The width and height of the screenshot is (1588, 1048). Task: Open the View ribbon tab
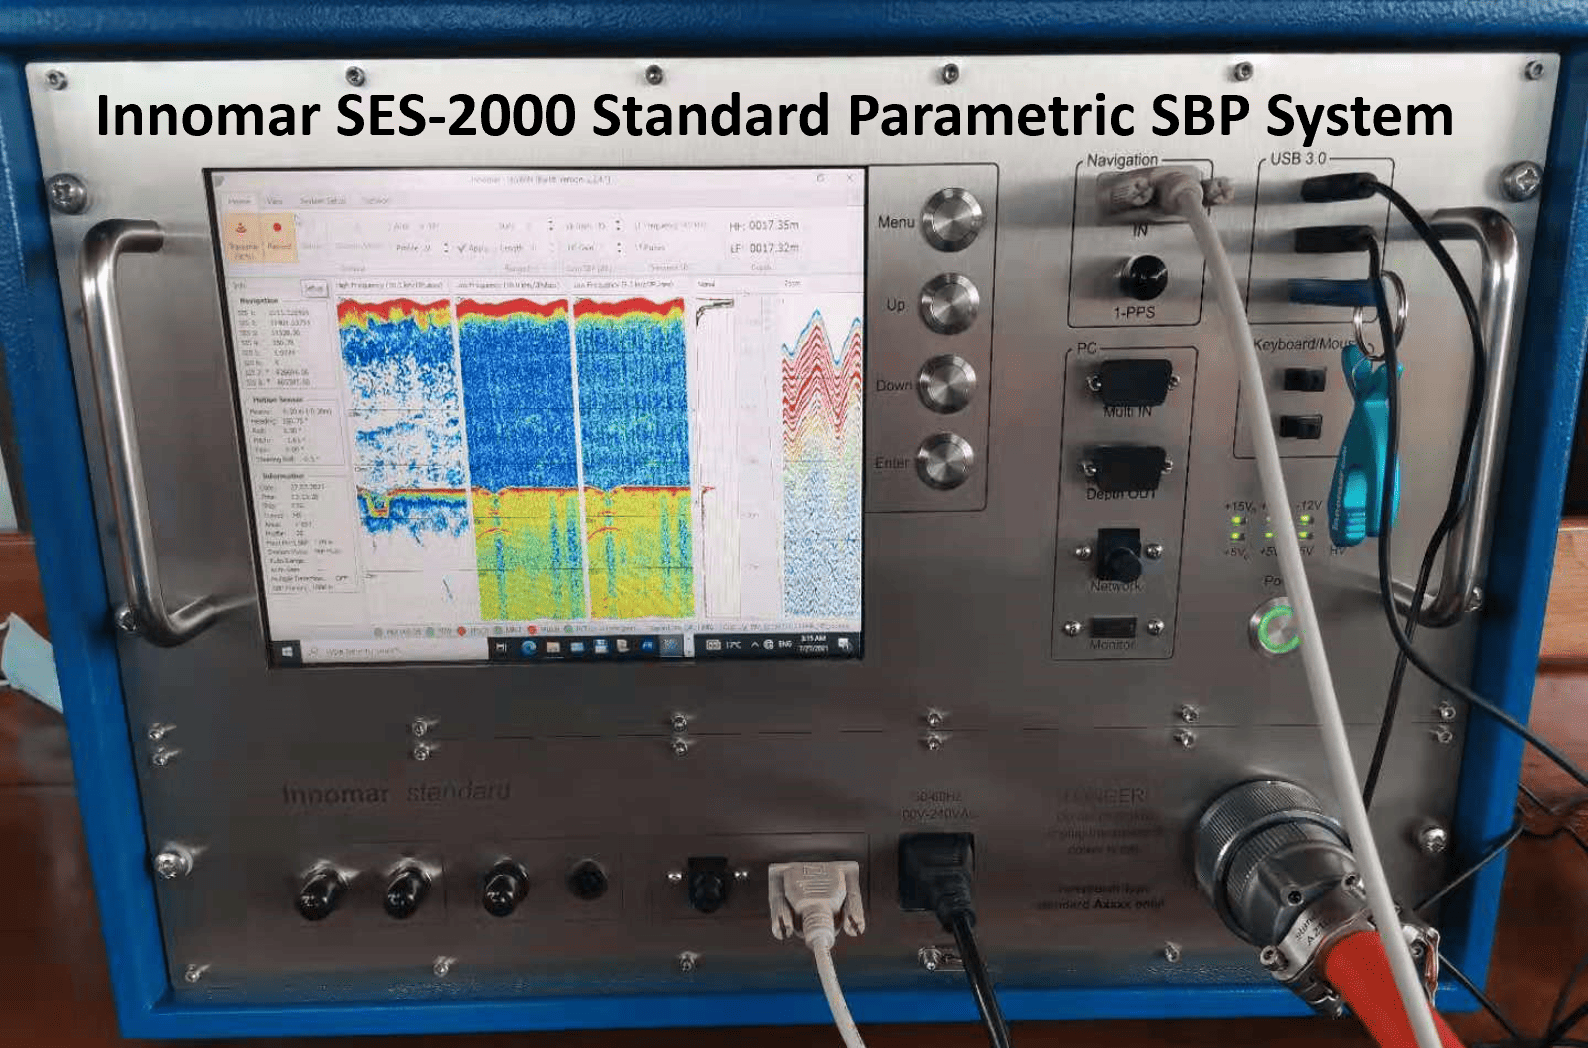275,201
